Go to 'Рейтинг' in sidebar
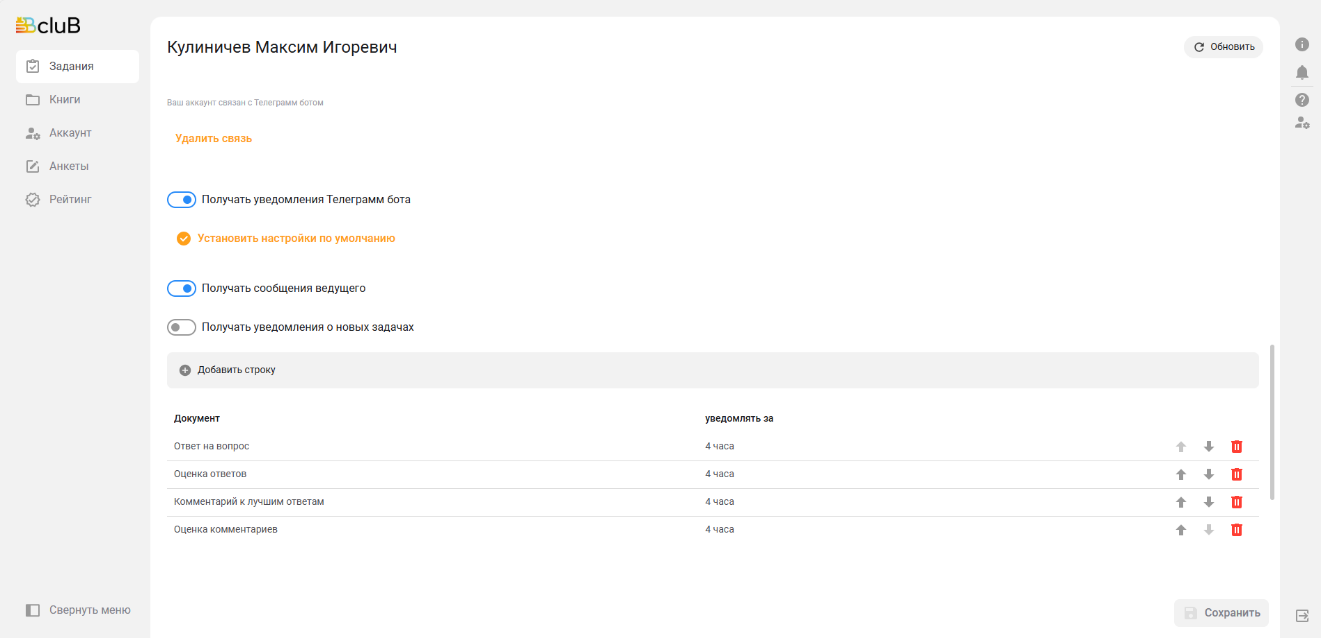Image resolution: width=1321 pixels, height=638 pixels. [x=70, y=199]
